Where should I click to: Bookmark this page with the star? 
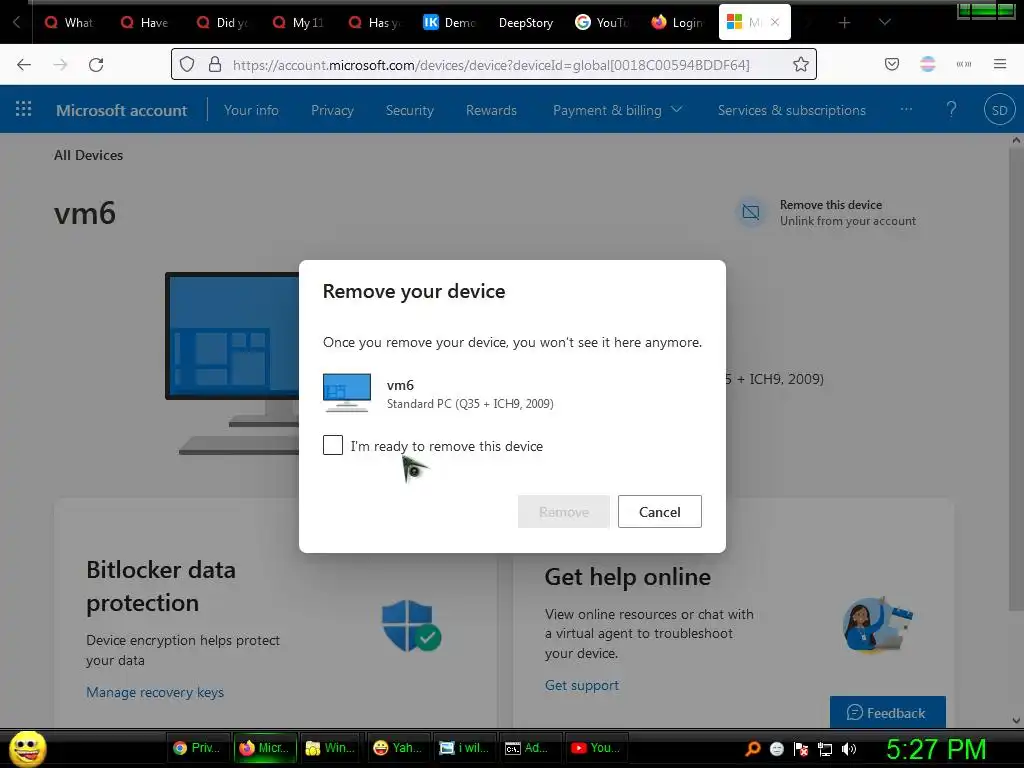(x=801, y=64)
